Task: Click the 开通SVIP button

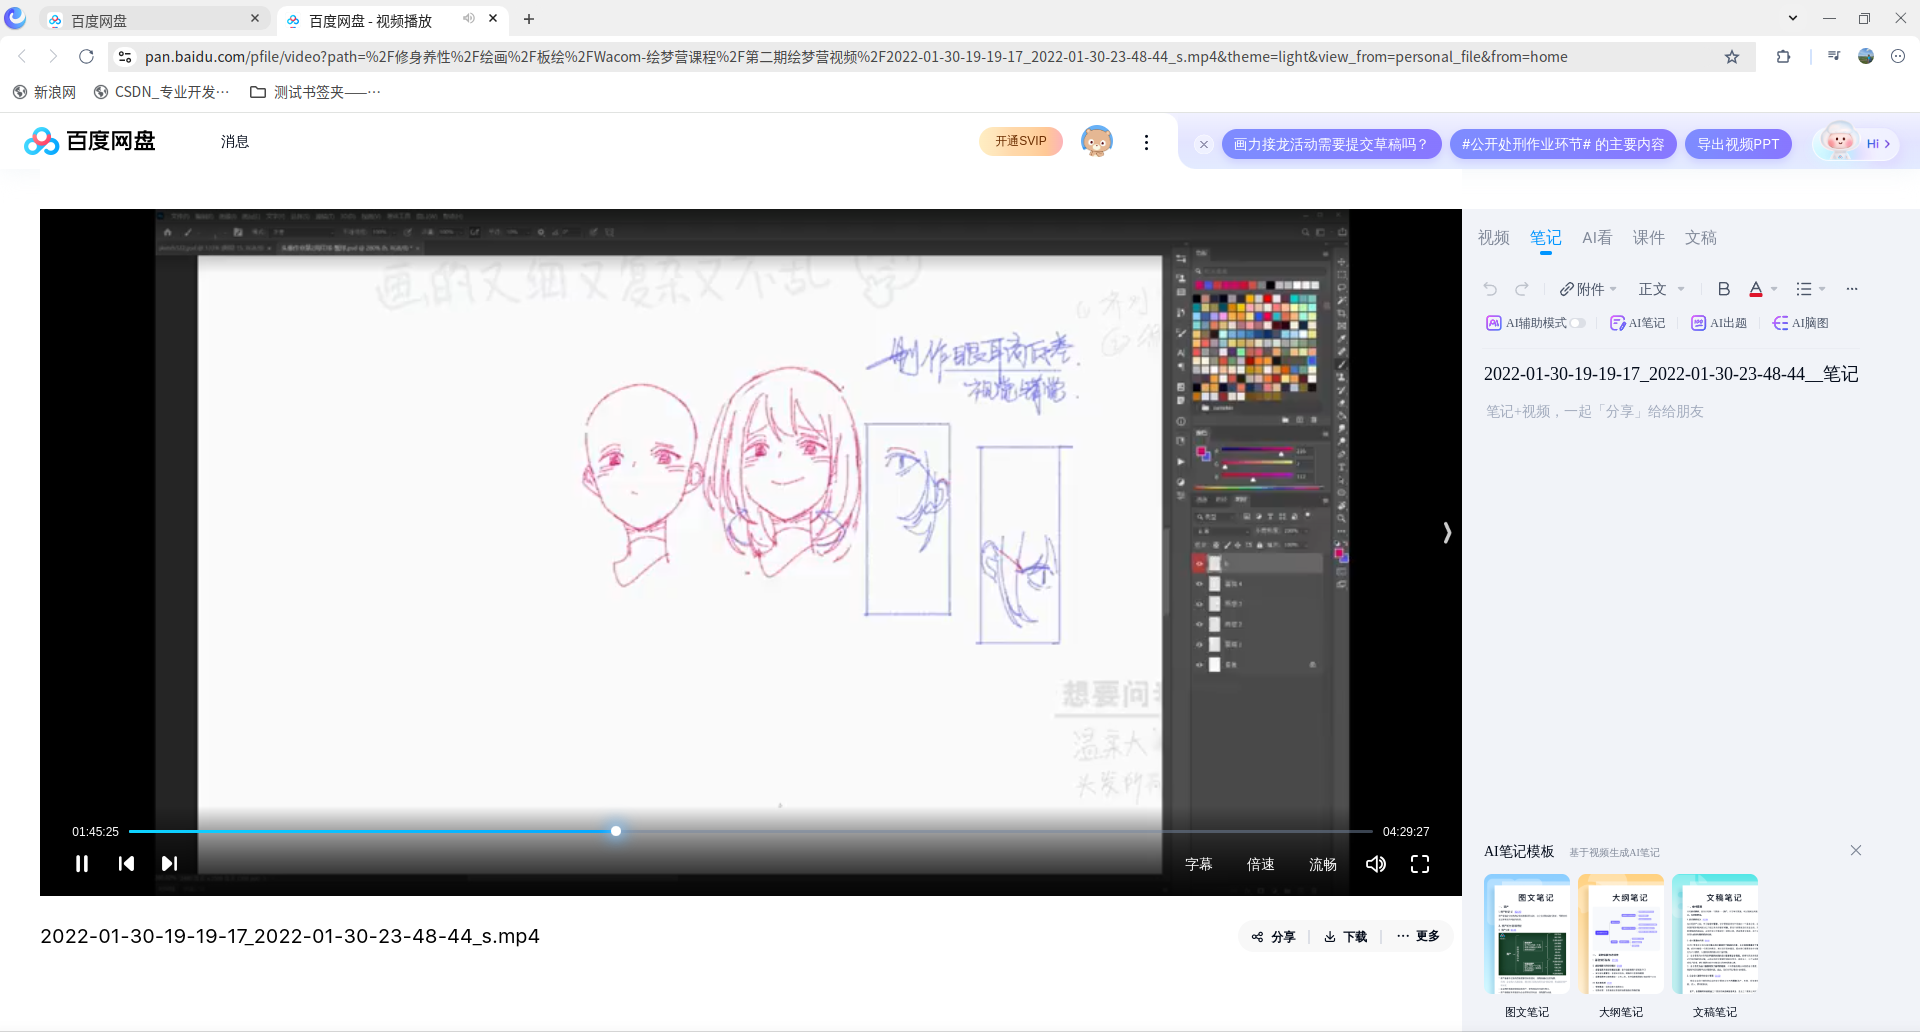Action: pos(1021,142)
